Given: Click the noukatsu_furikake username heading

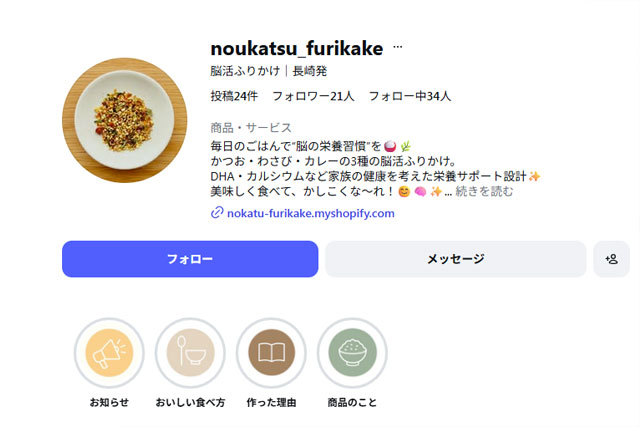Looking at the screenshot, I should click(x=296, y=49).
